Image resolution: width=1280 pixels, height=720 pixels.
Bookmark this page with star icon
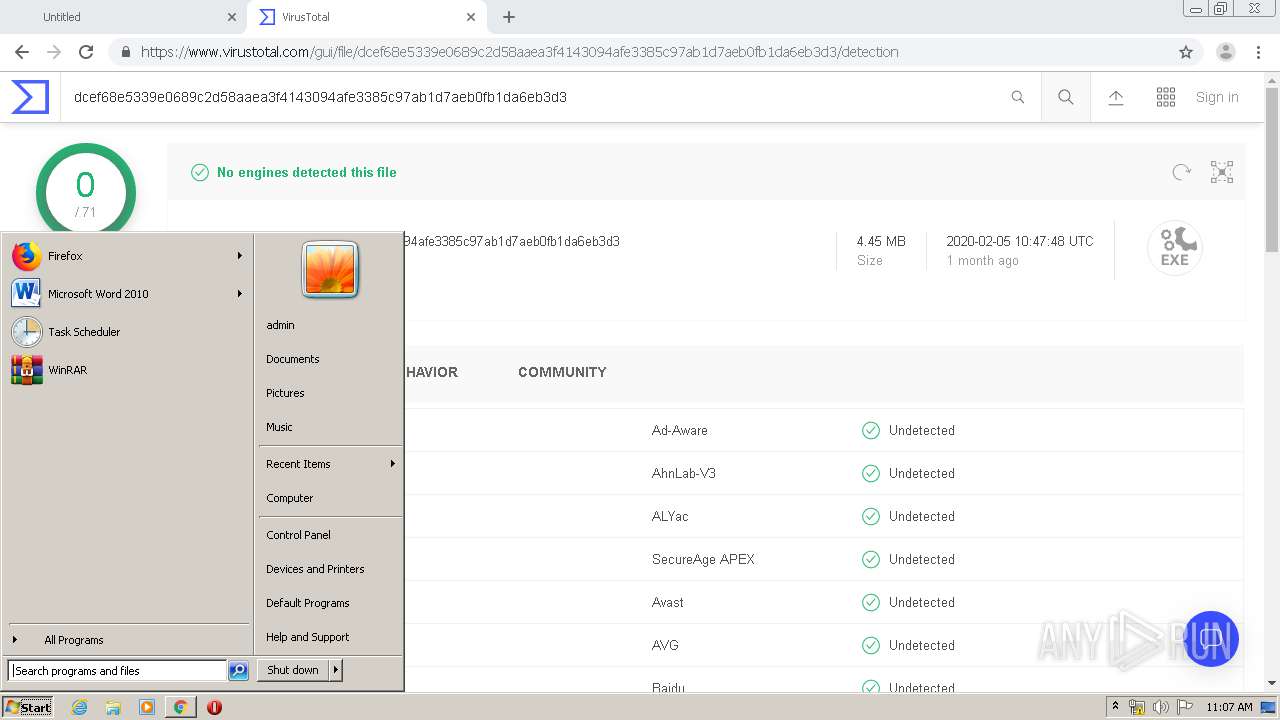point(1186,52)
